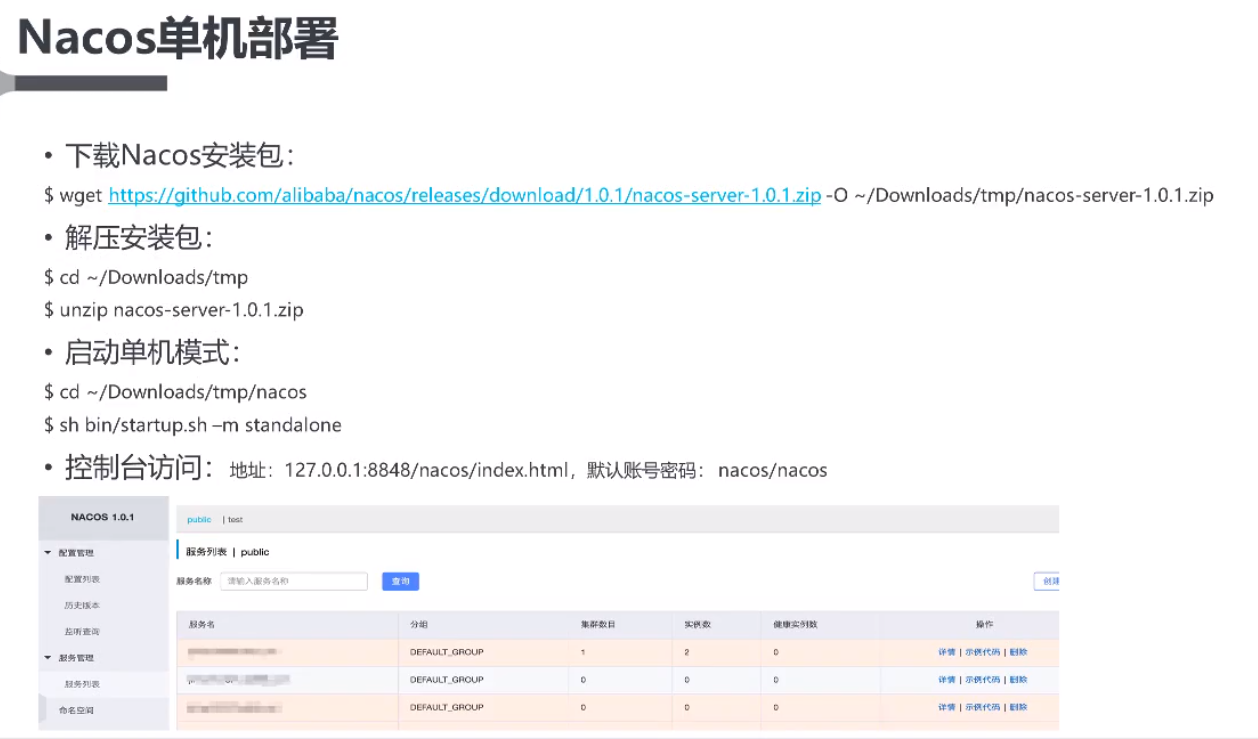Click the 实例数 column header
Screen dimensions: 1258x739
coord(697,624)
